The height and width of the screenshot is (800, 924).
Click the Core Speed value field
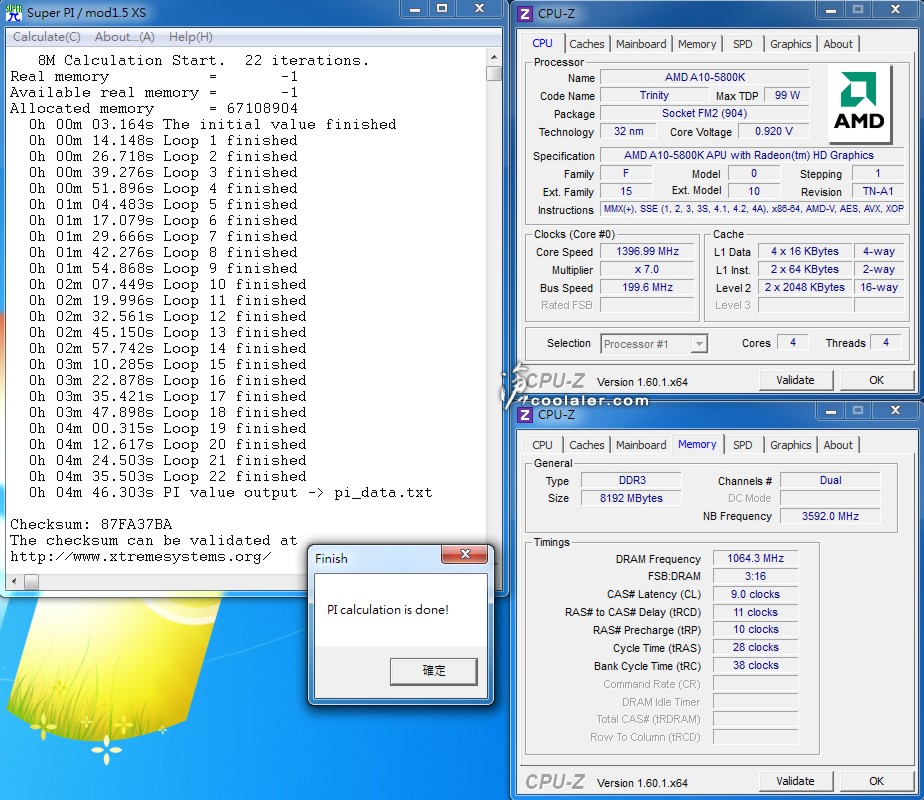point(646,252)
